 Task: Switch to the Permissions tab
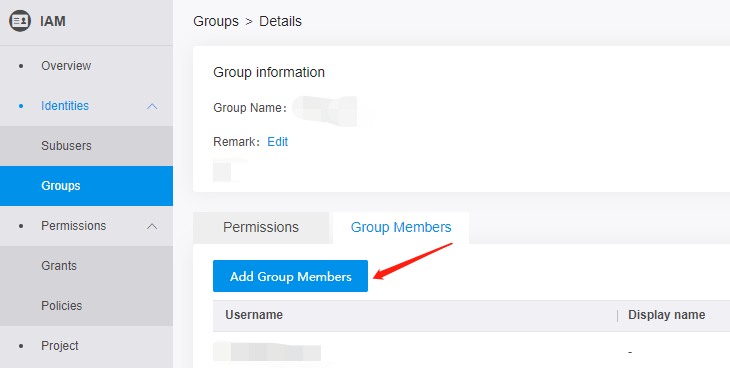click(x=261, y=227)
